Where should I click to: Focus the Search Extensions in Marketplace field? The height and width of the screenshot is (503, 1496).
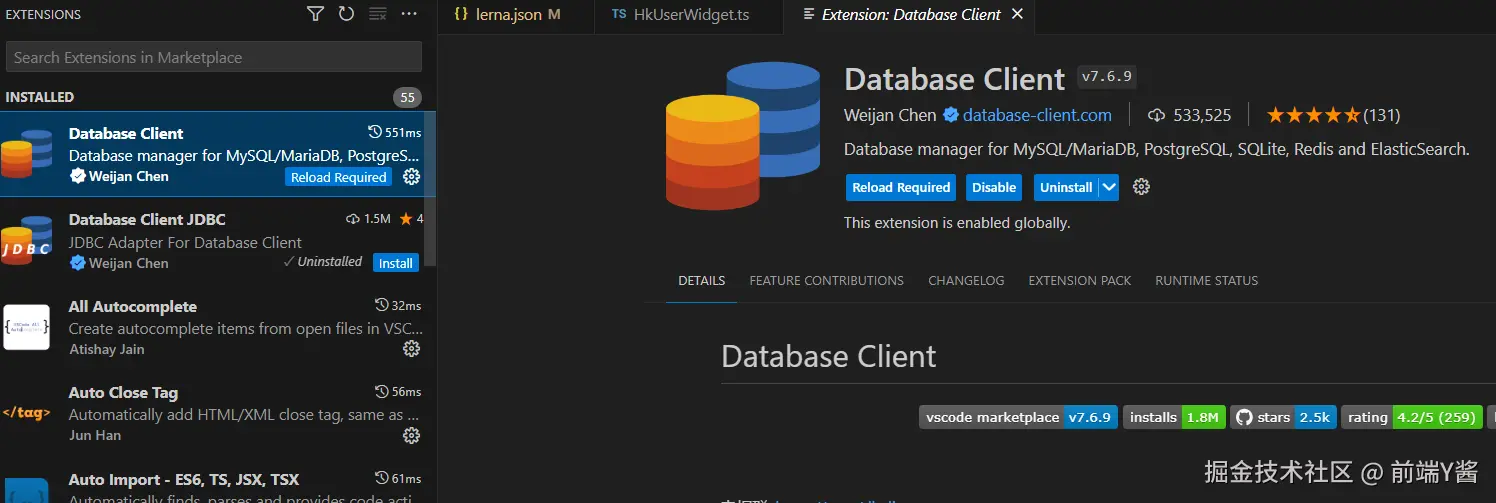214,57
